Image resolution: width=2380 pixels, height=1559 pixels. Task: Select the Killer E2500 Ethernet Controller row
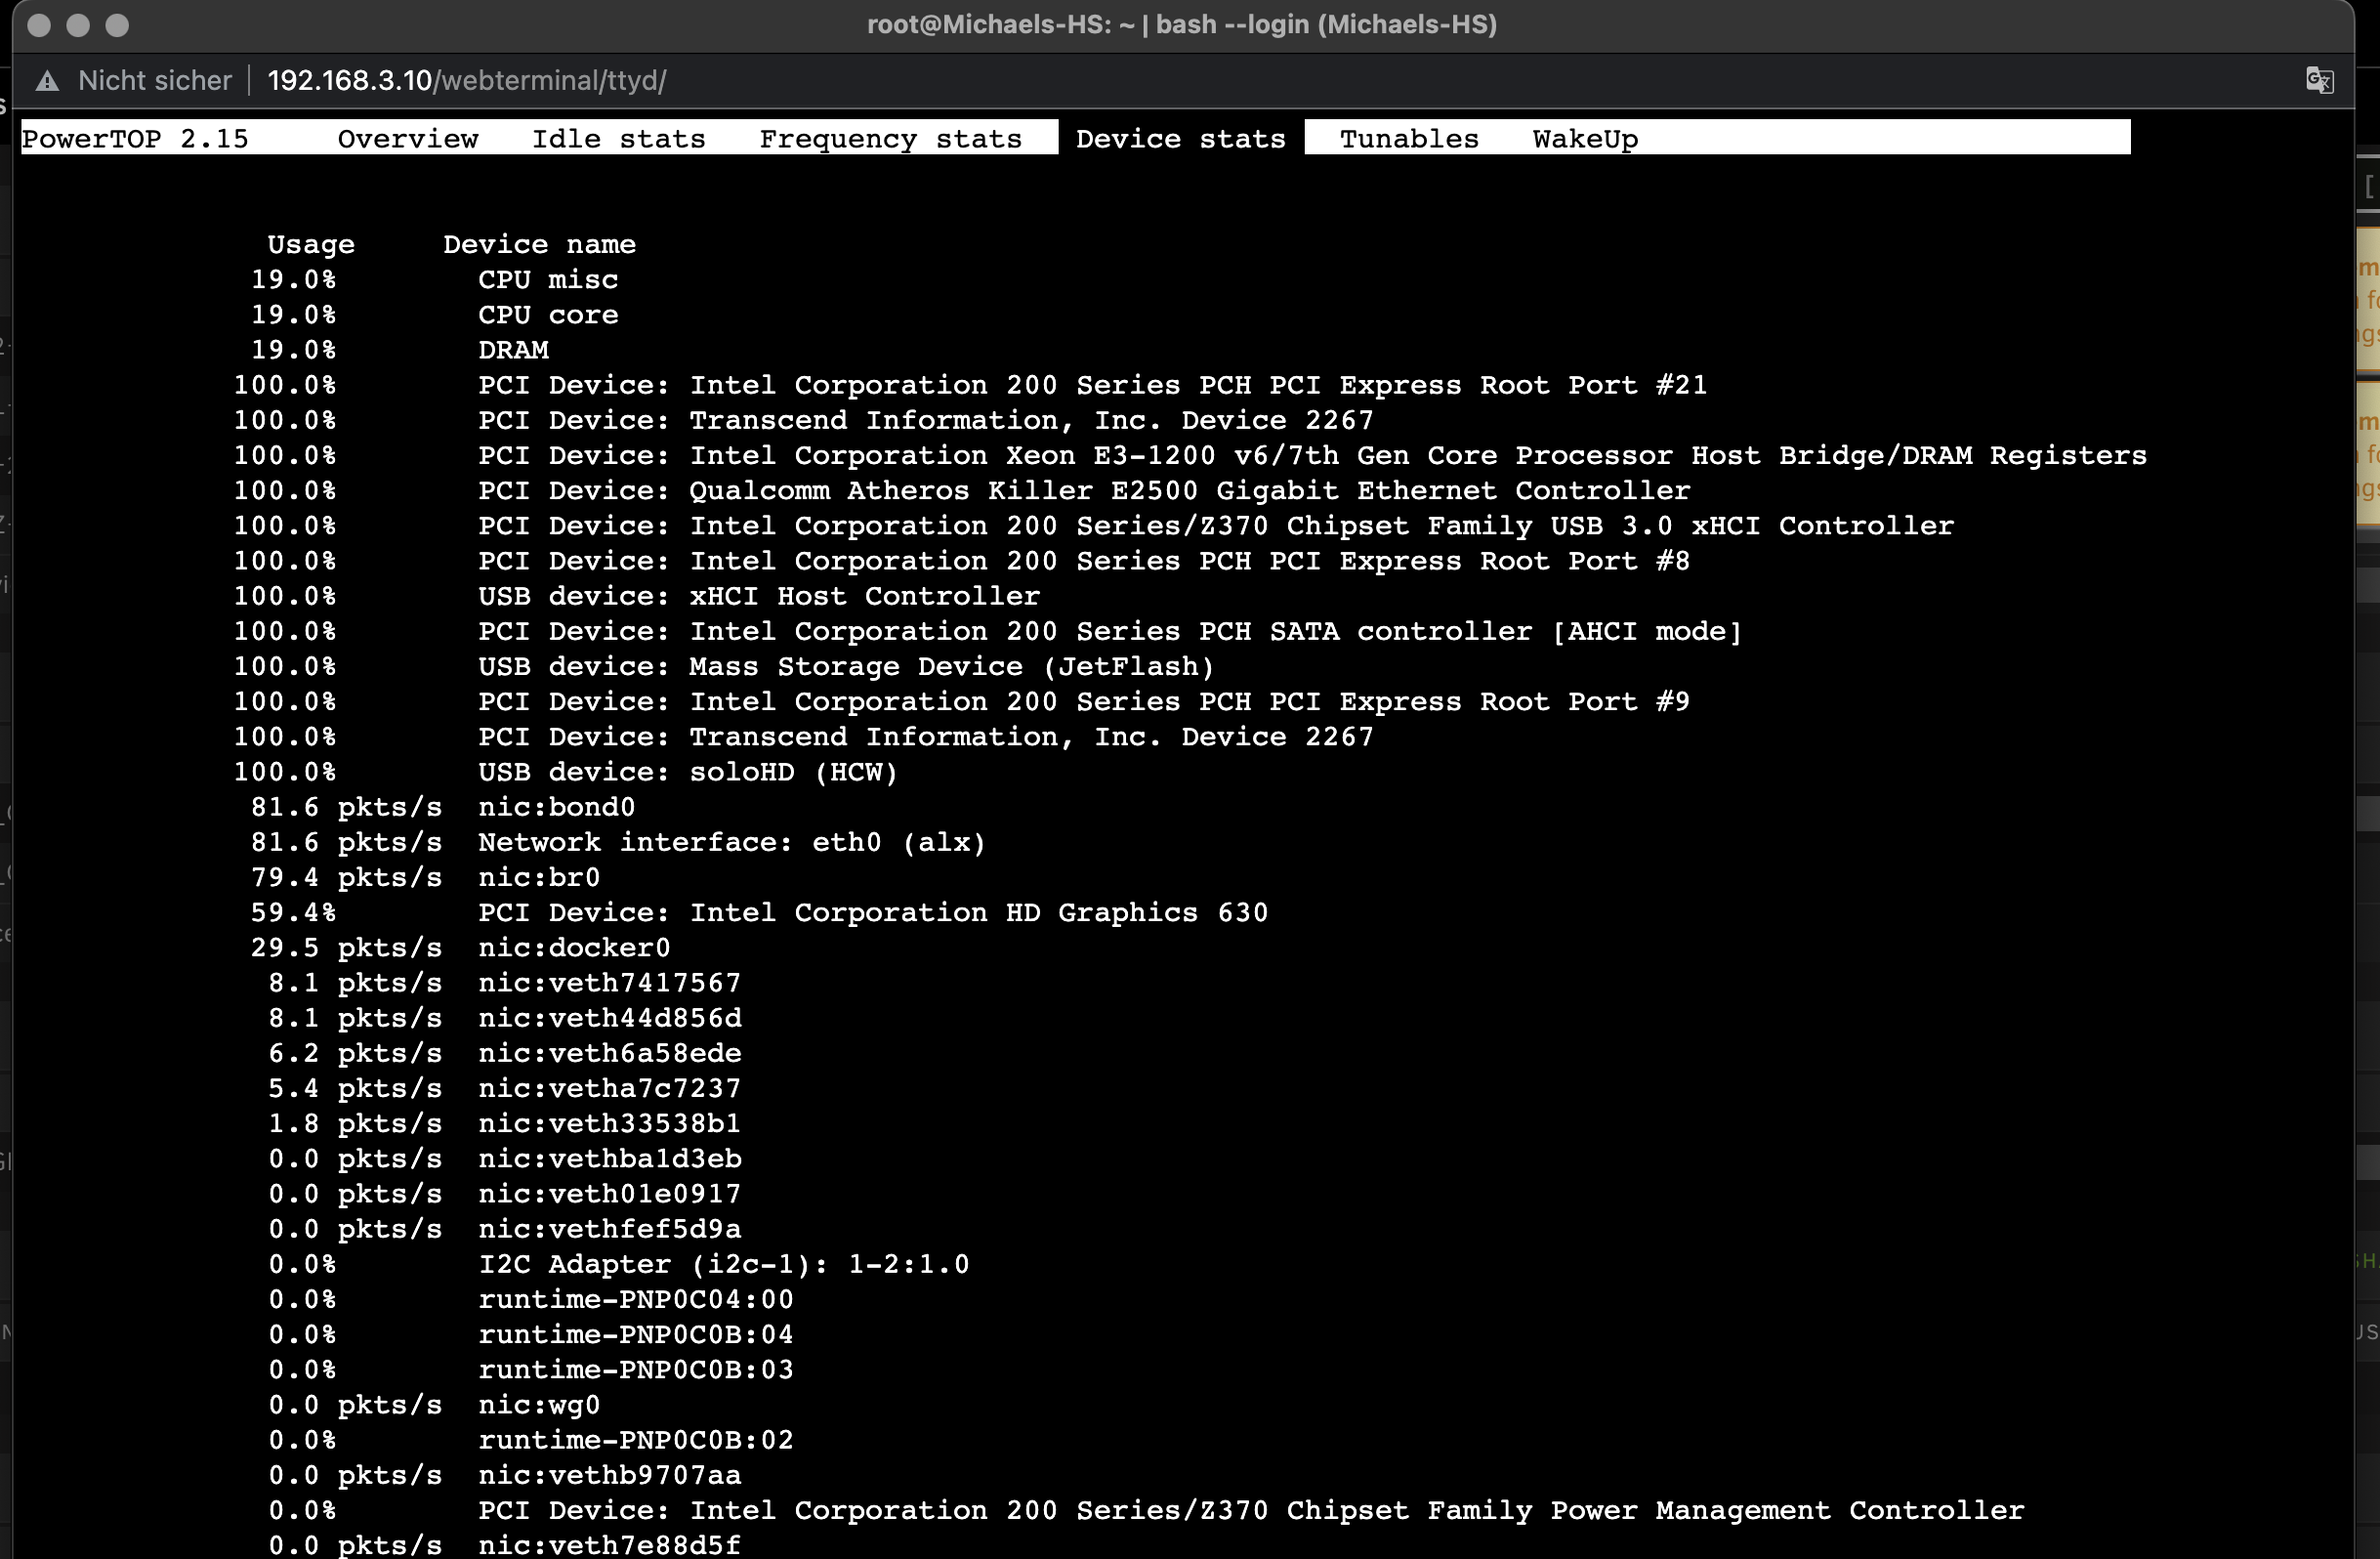1083,490
